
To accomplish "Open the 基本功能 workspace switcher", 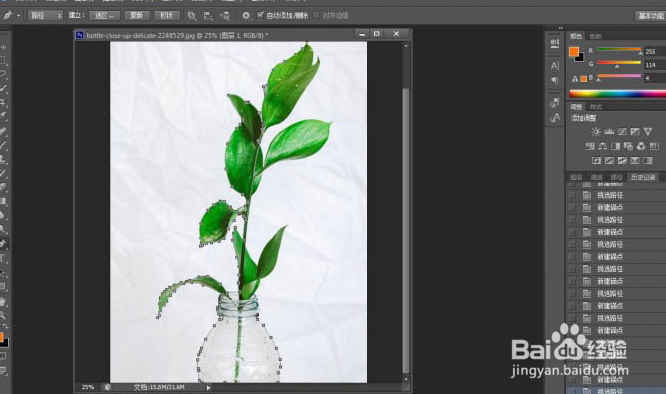I will pos(651,16).
